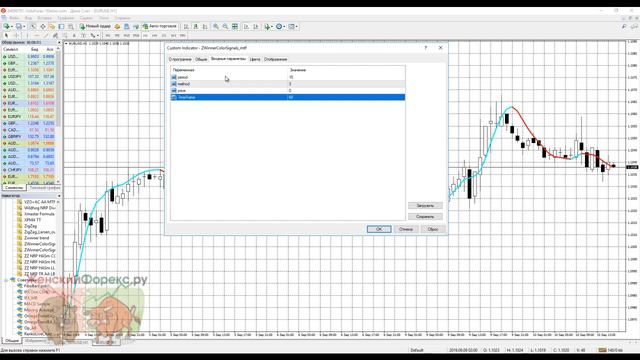The image size is (640, 360).
Task: Open the profiles dropdown arrow
Action: pos(24,26)
